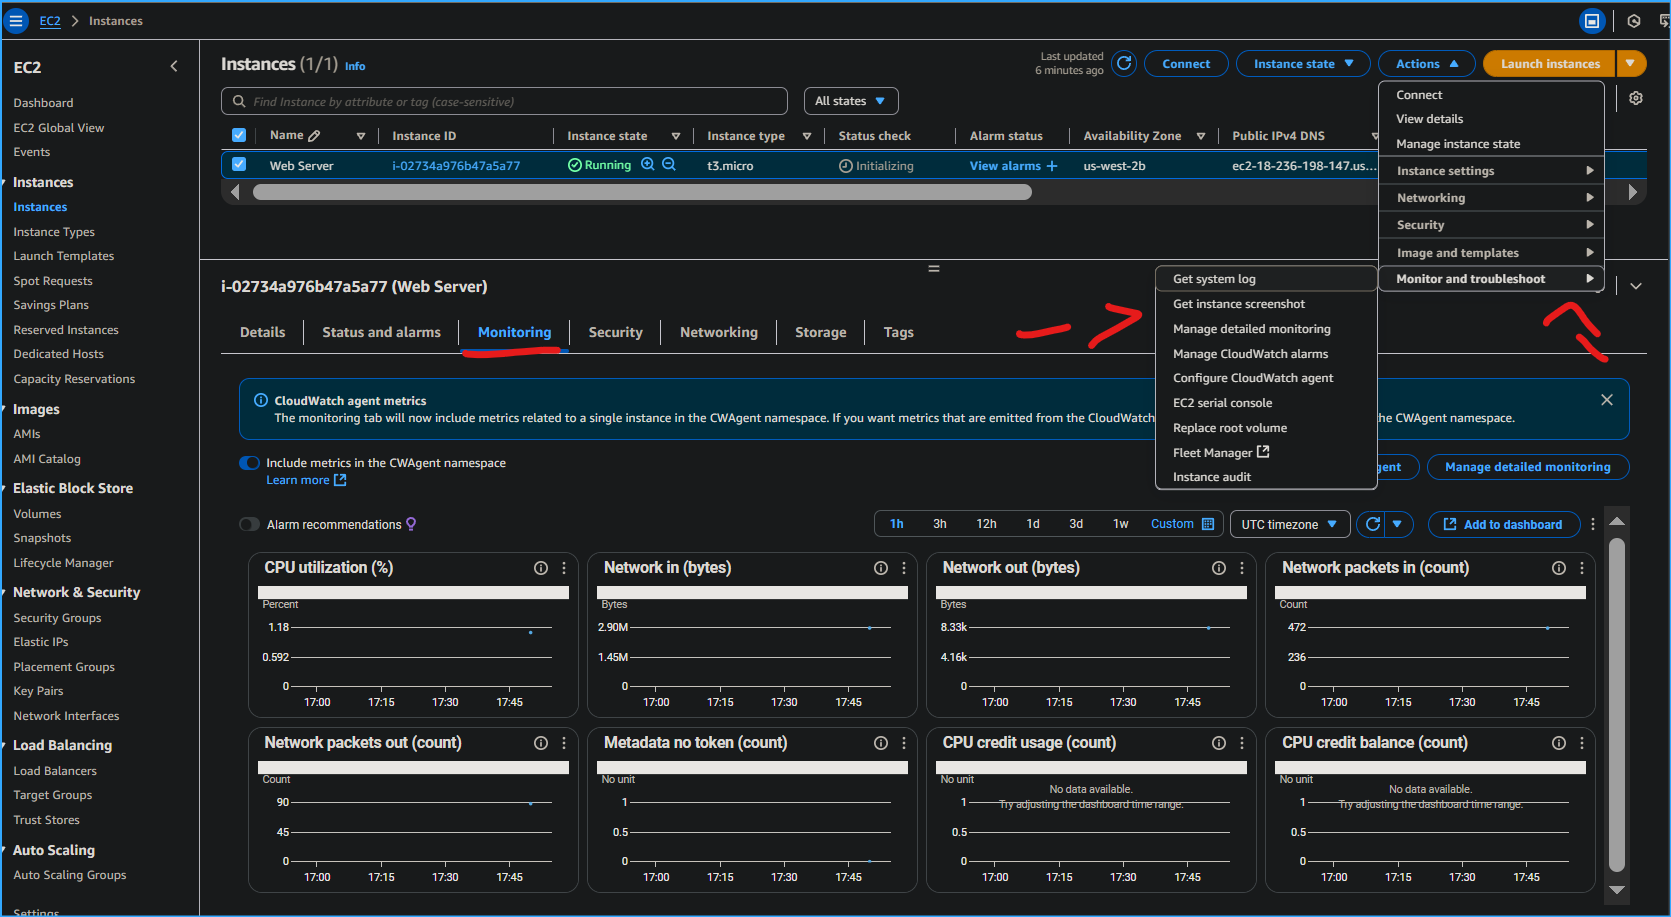Open the Learn more link
This screenshot has height=917, width=1671.
pyautogui.click(x=298, y=479)
